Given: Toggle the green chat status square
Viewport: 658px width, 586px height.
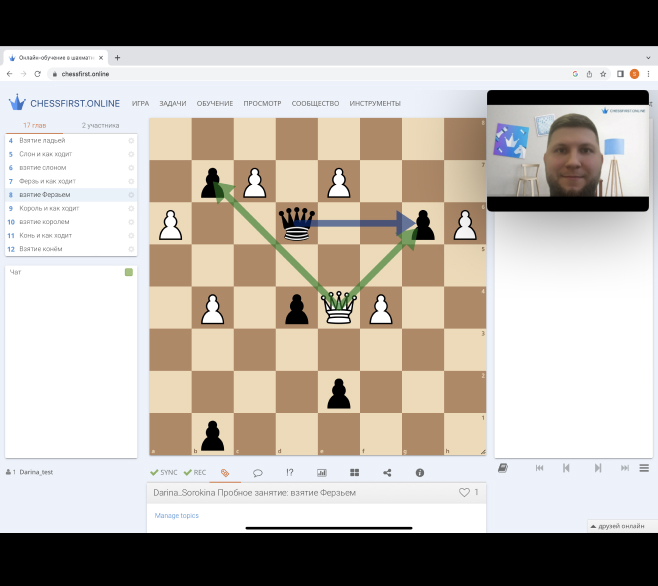Looking at the screenshot, I should point(129,272).
